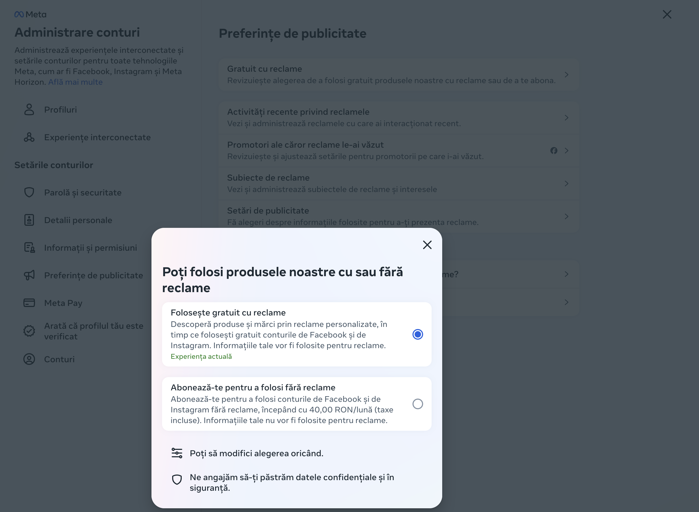Click the Parolă și securitate shield icon
This screenshot has height=512, width=699.
pyautogui.click(x=29, y=192)
